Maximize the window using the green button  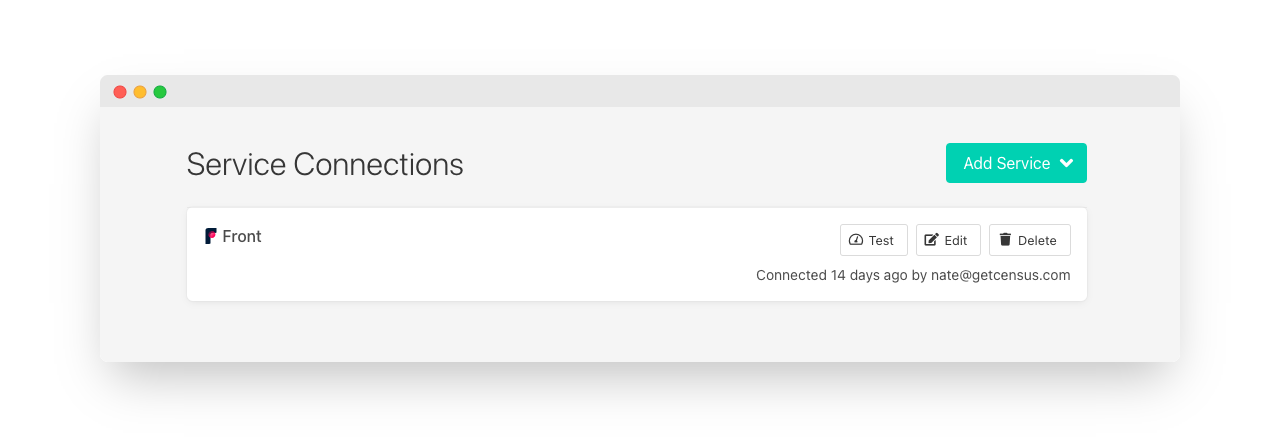coord(160,92)
